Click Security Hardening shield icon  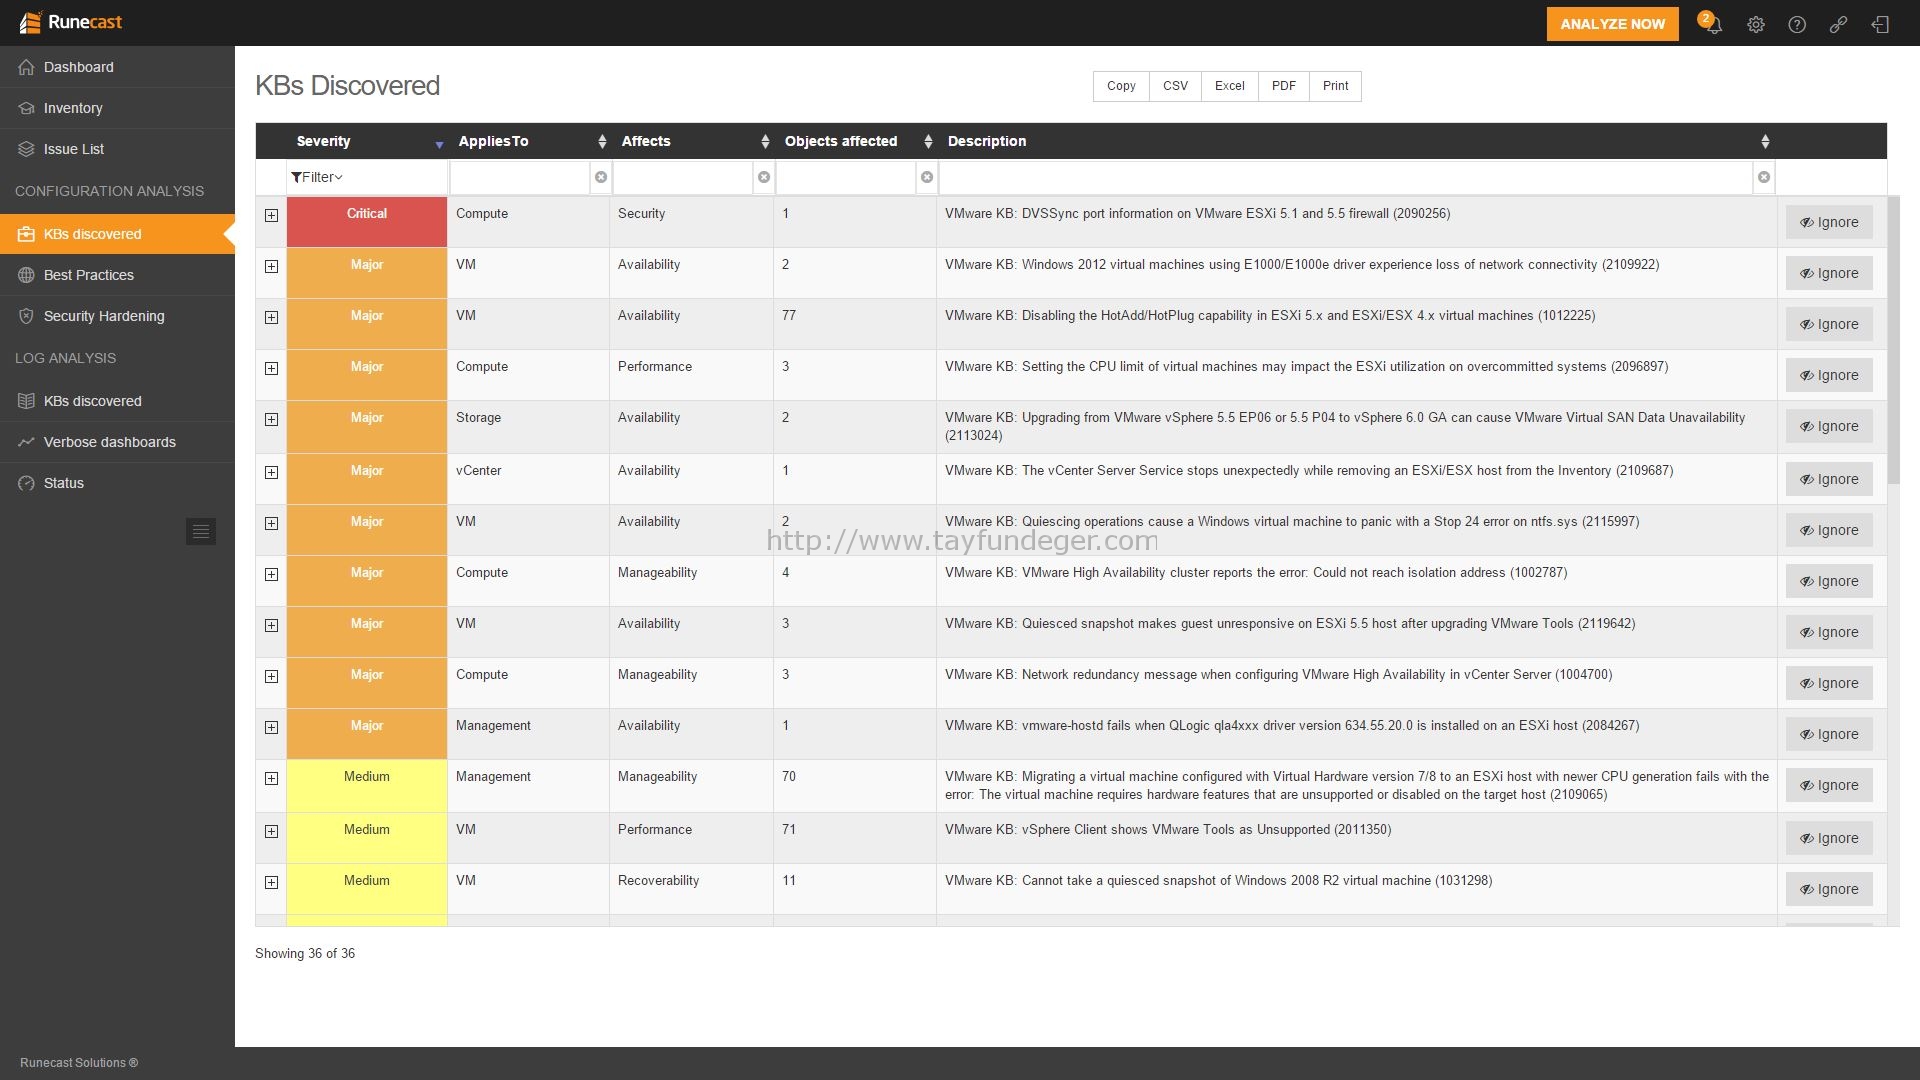pos(26,316)
